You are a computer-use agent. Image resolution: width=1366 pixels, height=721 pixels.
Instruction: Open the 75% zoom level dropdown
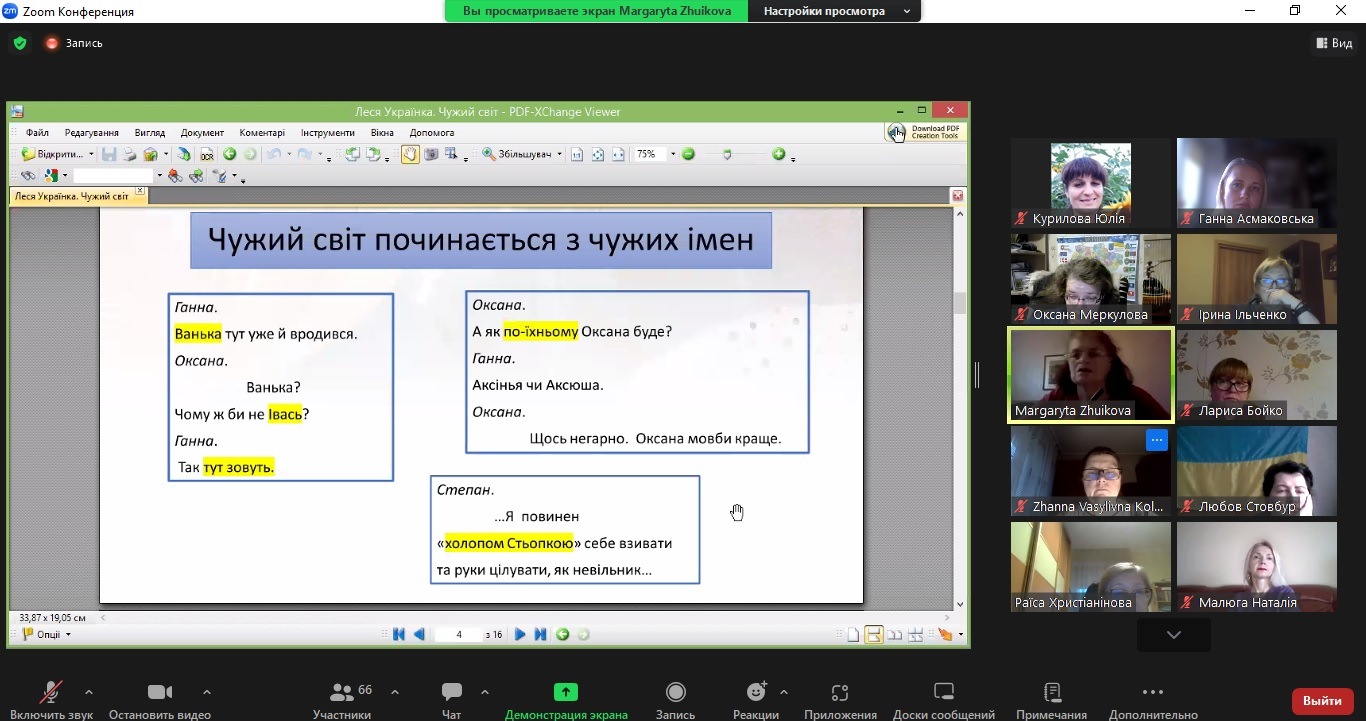click(x=673, y=154)
